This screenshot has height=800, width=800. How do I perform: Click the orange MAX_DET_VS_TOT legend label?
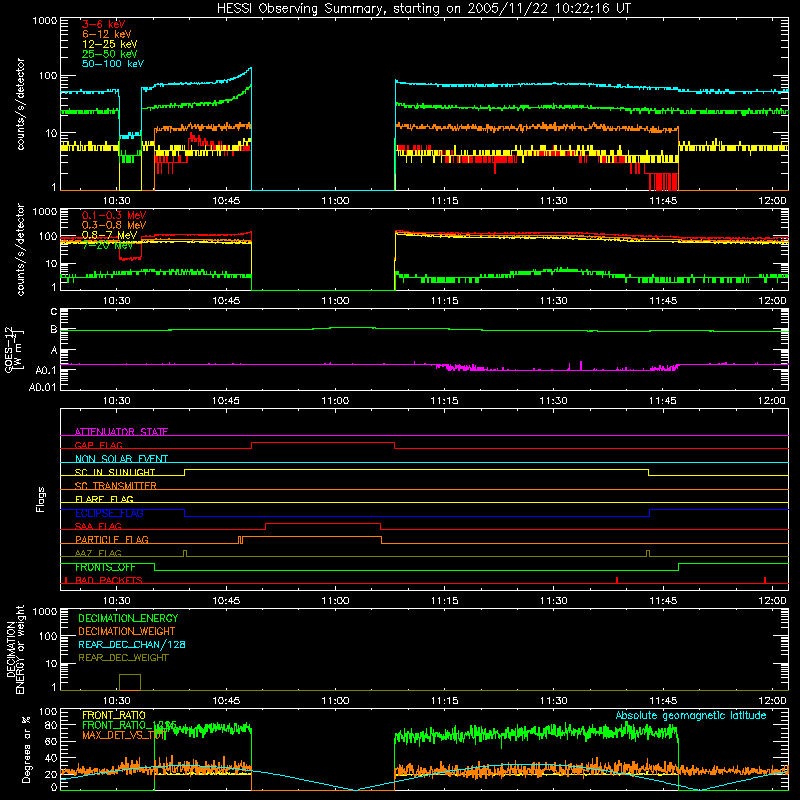(124, 735)
